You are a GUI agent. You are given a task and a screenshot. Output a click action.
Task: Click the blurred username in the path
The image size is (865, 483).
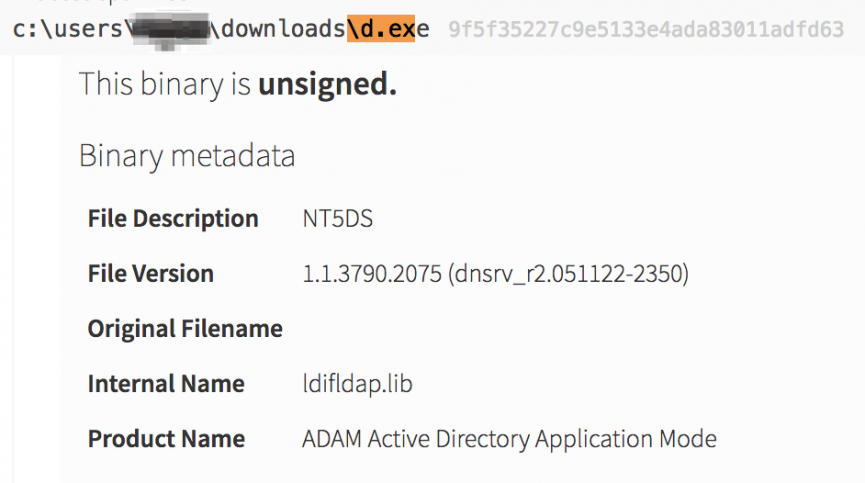(x=170, y=31)
